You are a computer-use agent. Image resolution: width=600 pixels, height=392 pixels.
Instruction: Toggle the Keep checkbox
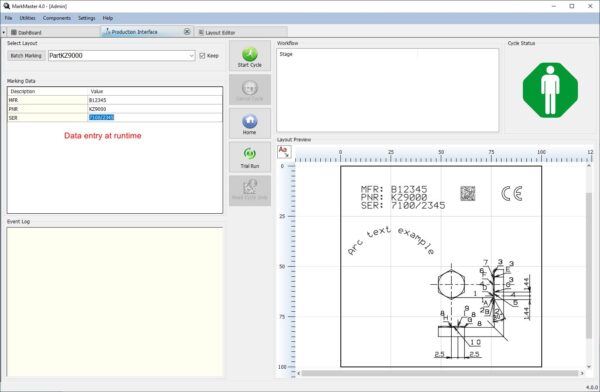tap(202, 56)
